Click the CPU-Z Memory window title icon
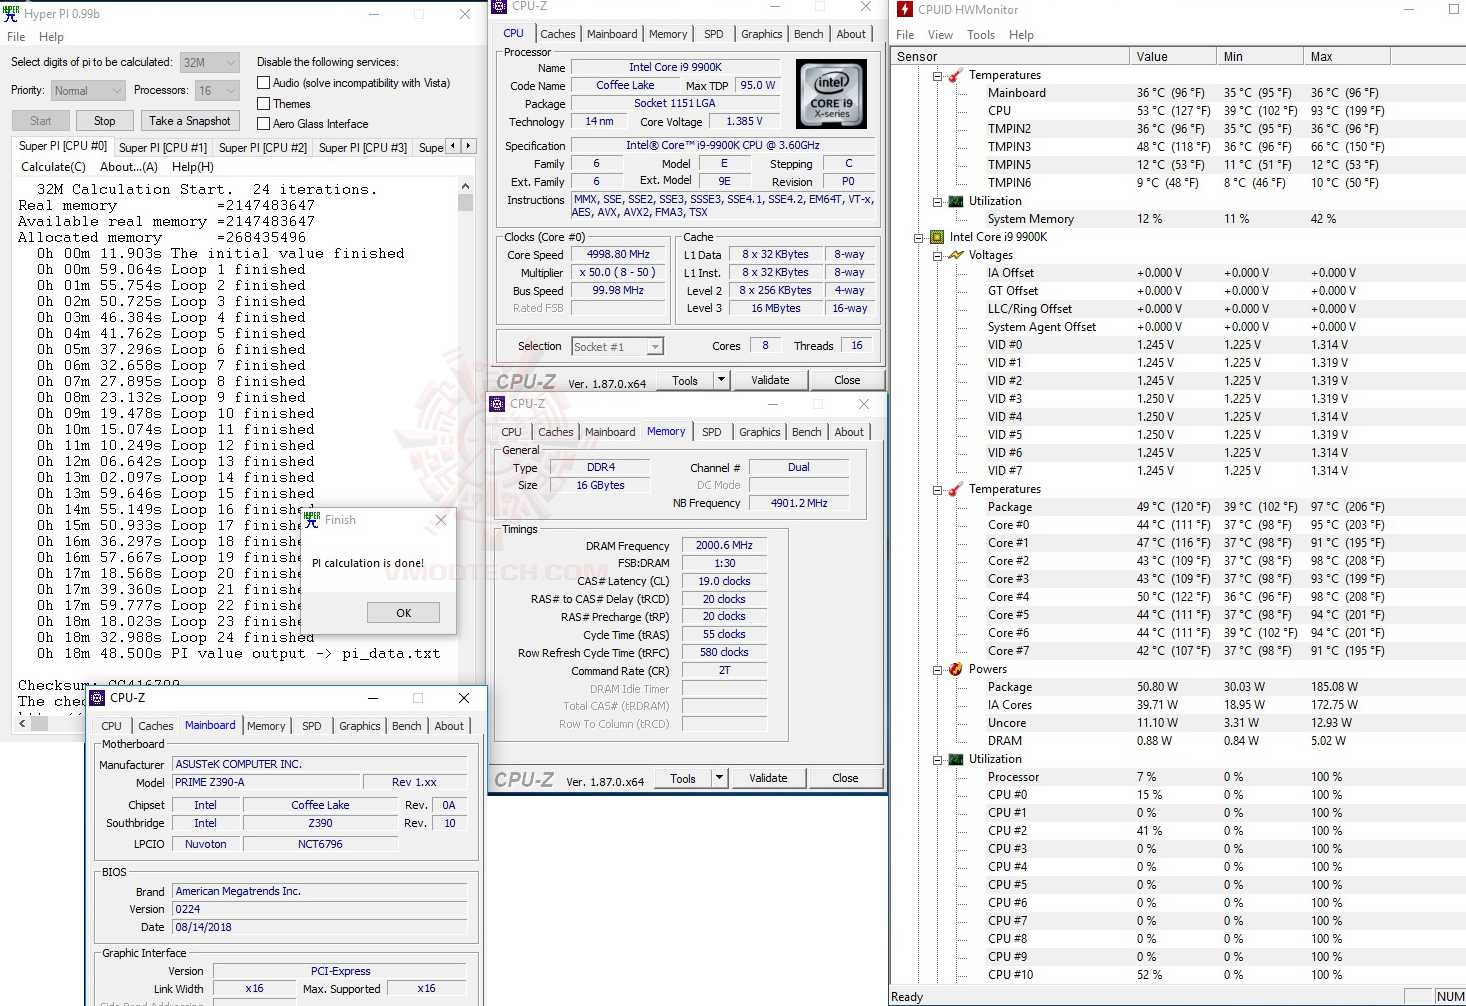Image resolution: width=1466 pixels, height=1006 pixels. [x=497, y=403]
